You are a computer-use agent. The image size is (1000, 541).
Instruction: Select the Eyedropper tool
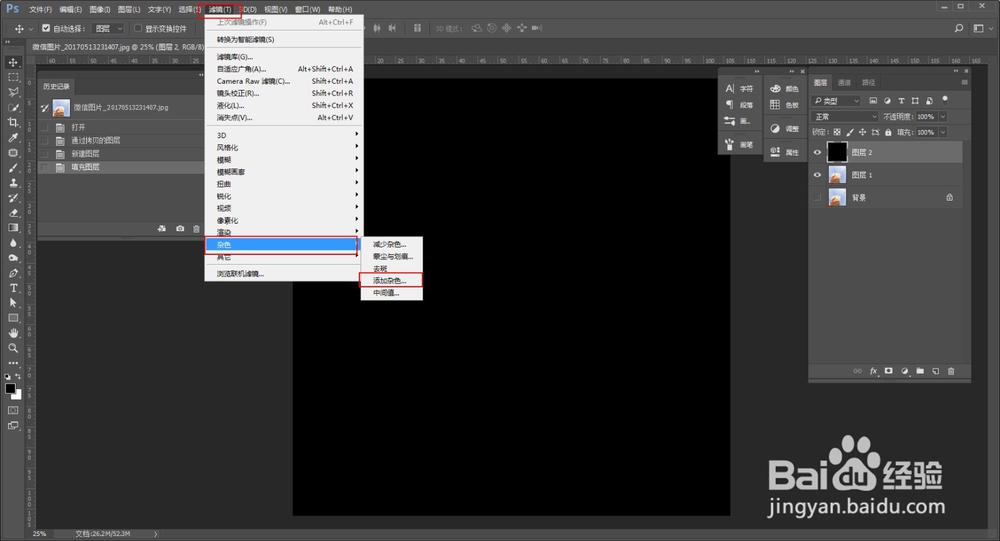pos(13,138)
